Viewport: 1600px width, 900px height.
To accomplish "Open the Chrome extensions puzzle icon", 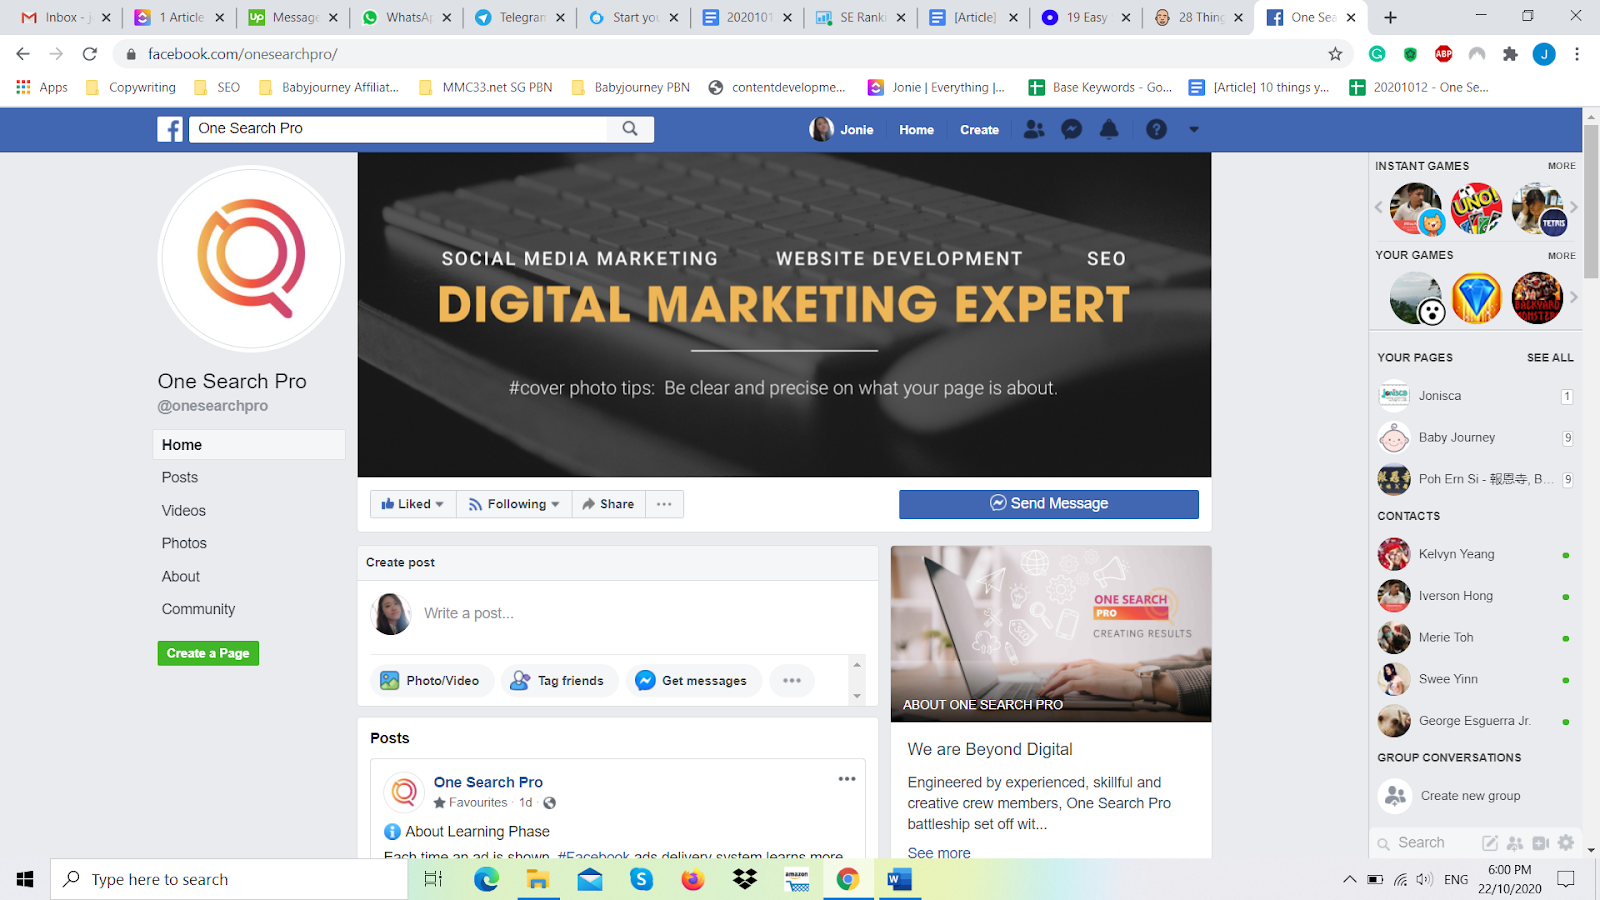I will coord(1510,54).
